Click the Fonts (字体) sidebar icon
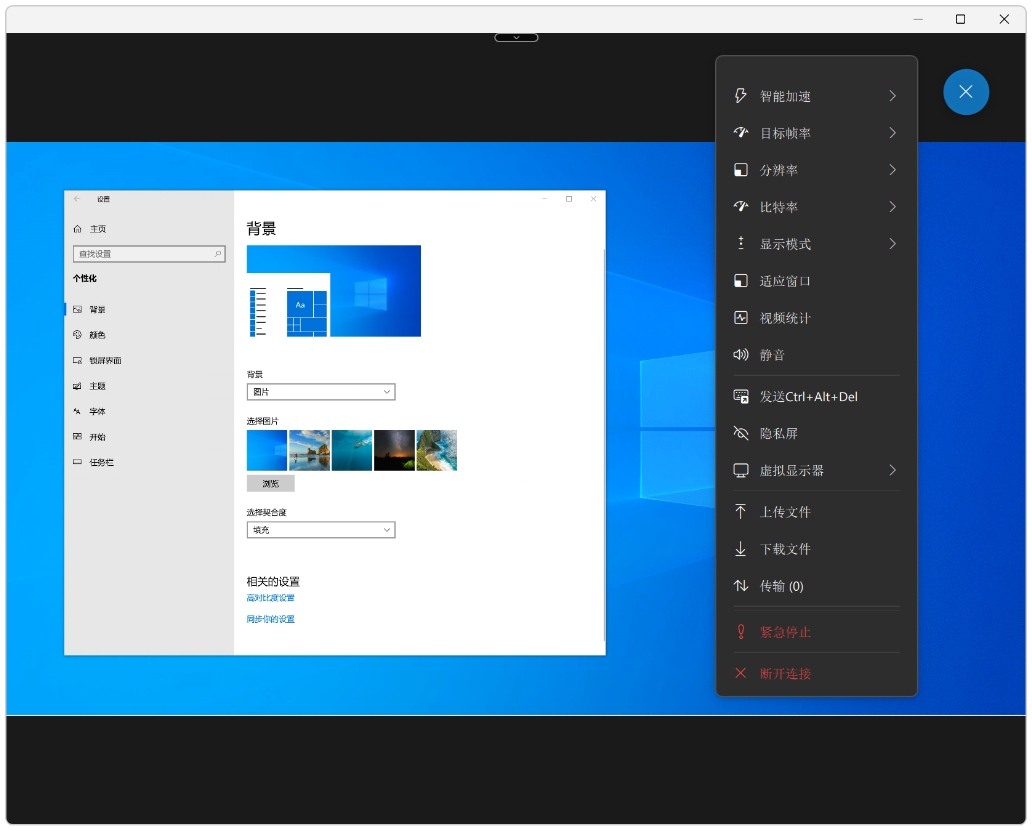 [77, 411]
